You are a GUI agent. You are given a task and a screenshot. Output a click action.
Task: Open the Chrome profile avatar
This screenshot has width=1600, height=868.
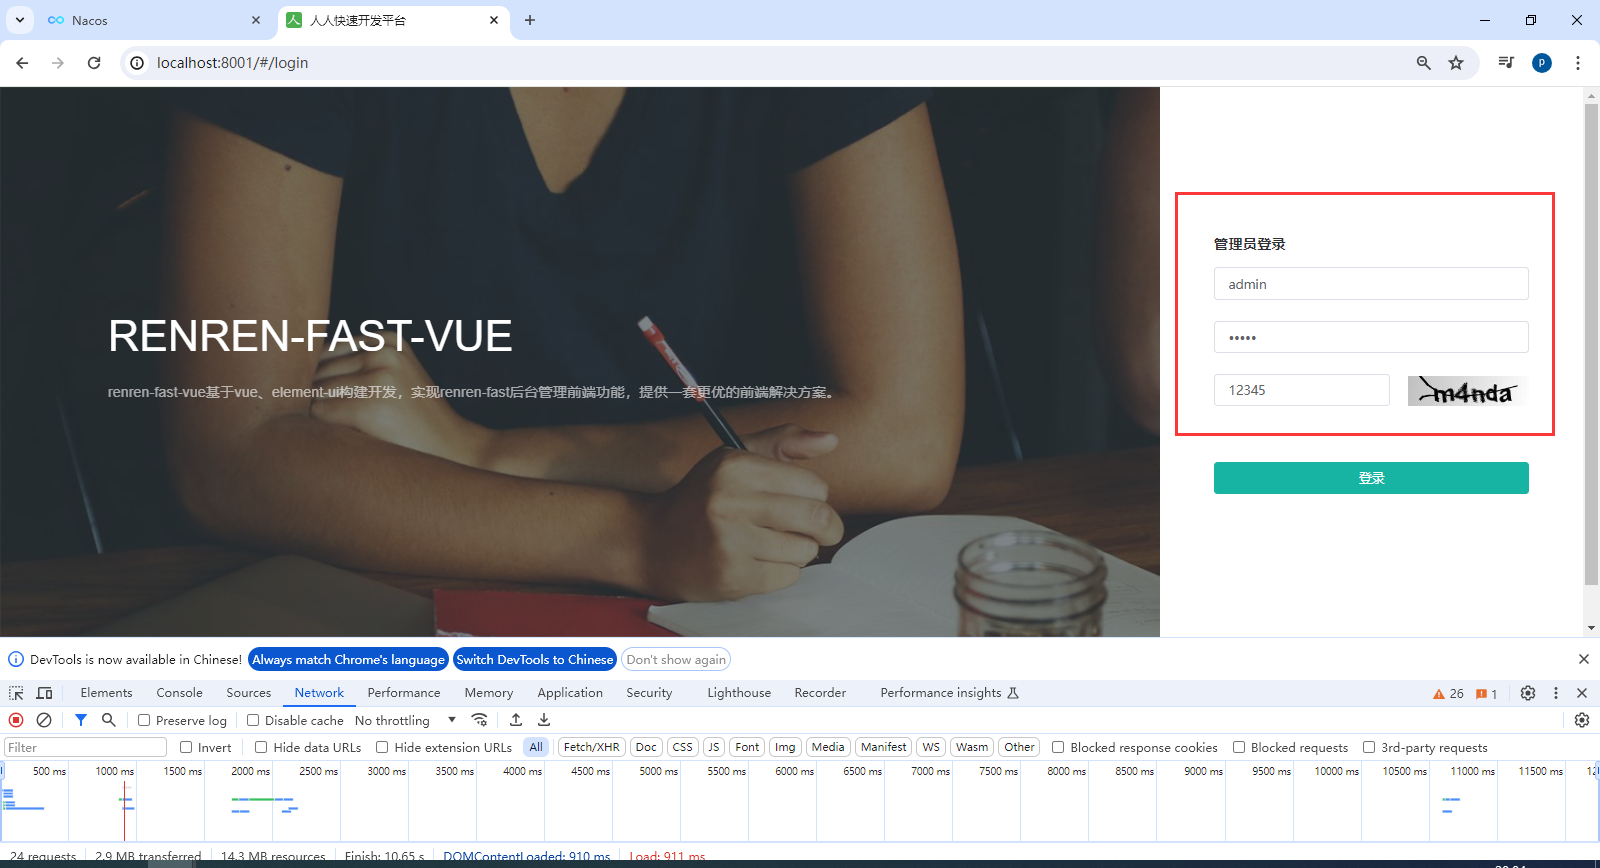(x=1542, y=63)
